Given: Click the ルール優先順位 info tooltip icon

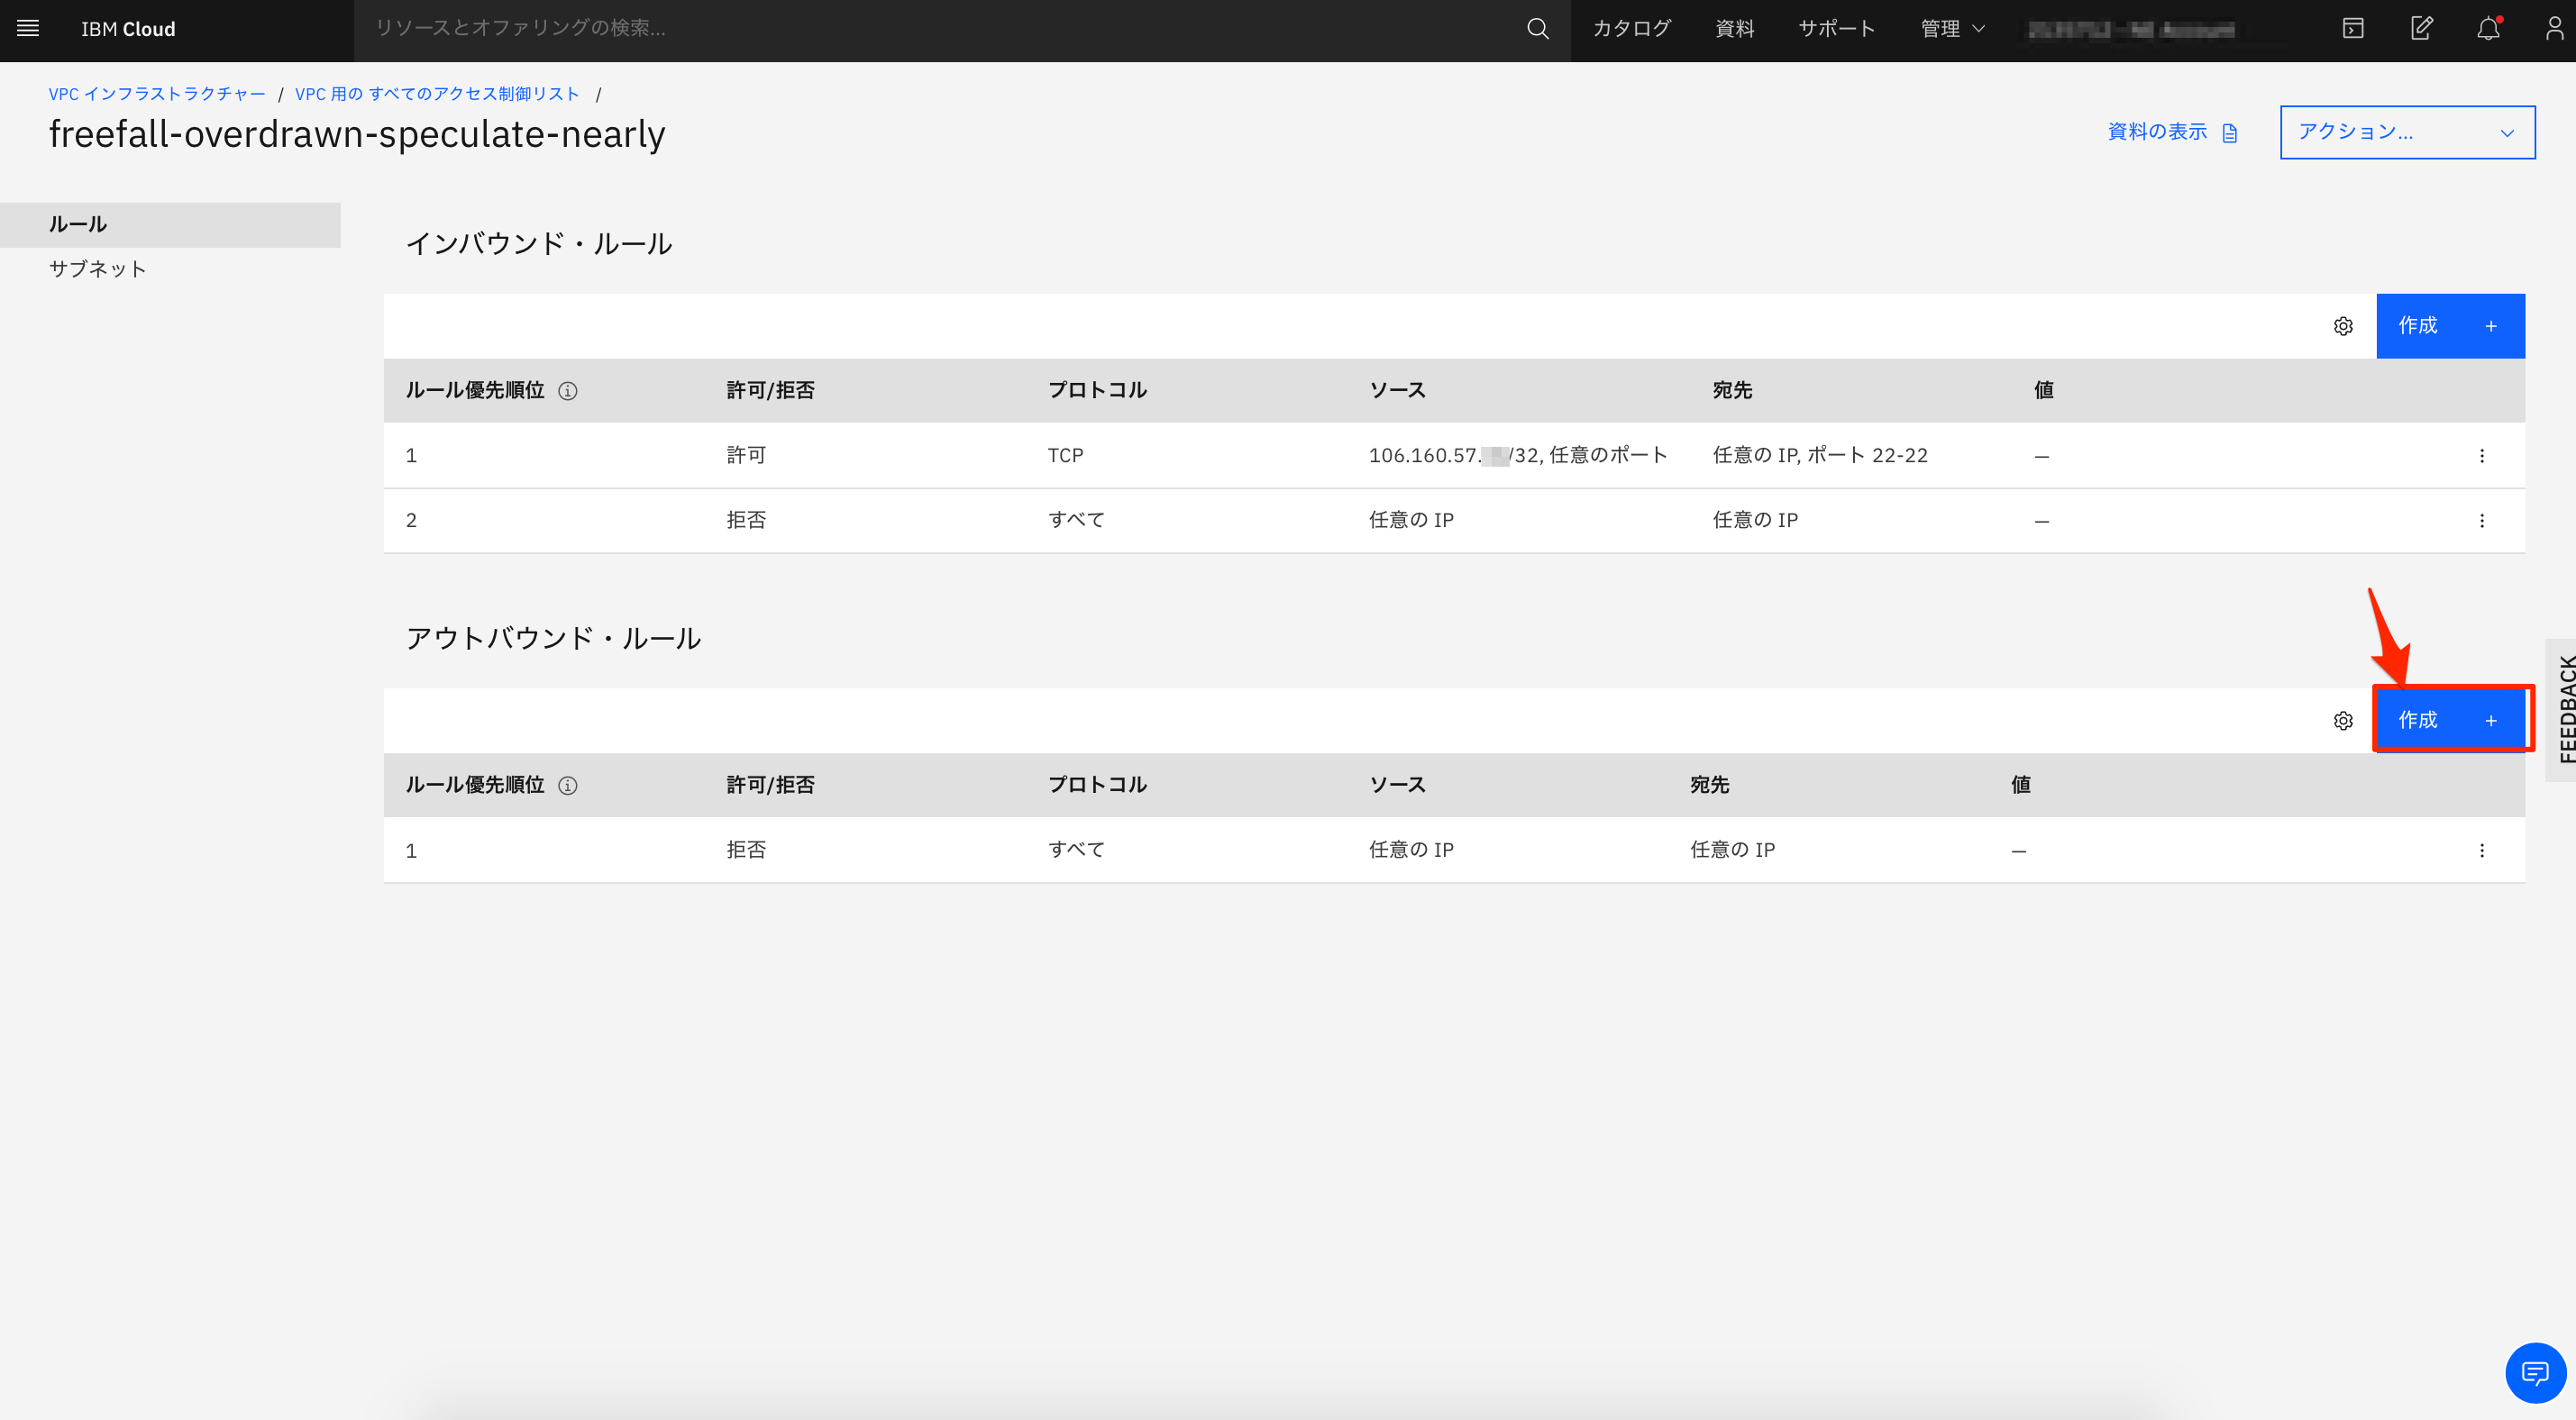Looking at the screenshot, I should pyautogui.click(x=569, y=391).
